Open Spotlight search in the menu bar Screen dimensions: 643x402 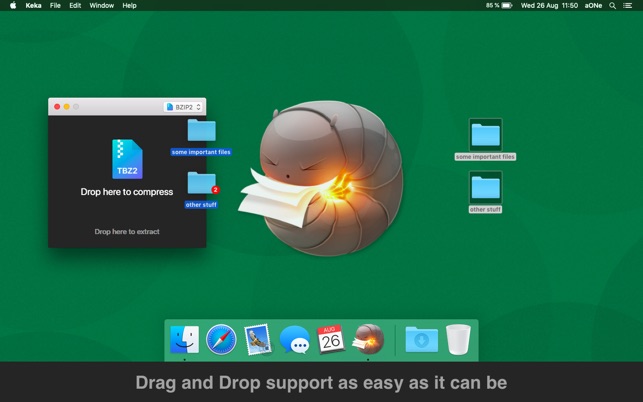[x=612, y=6]
